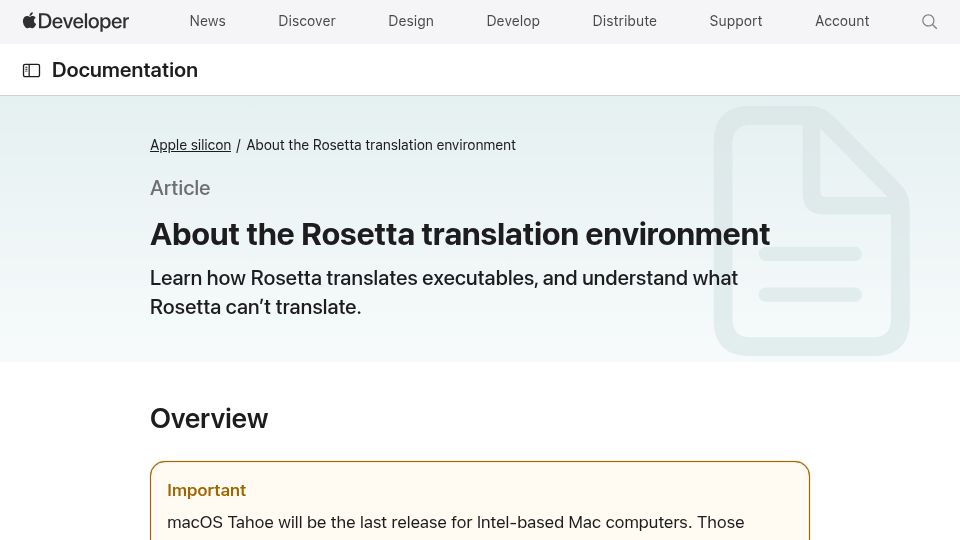960x540 pixels.
Task: Click 'About the Rosetta translation environment' breadcrumb text
Action: (x=381, y=145)
